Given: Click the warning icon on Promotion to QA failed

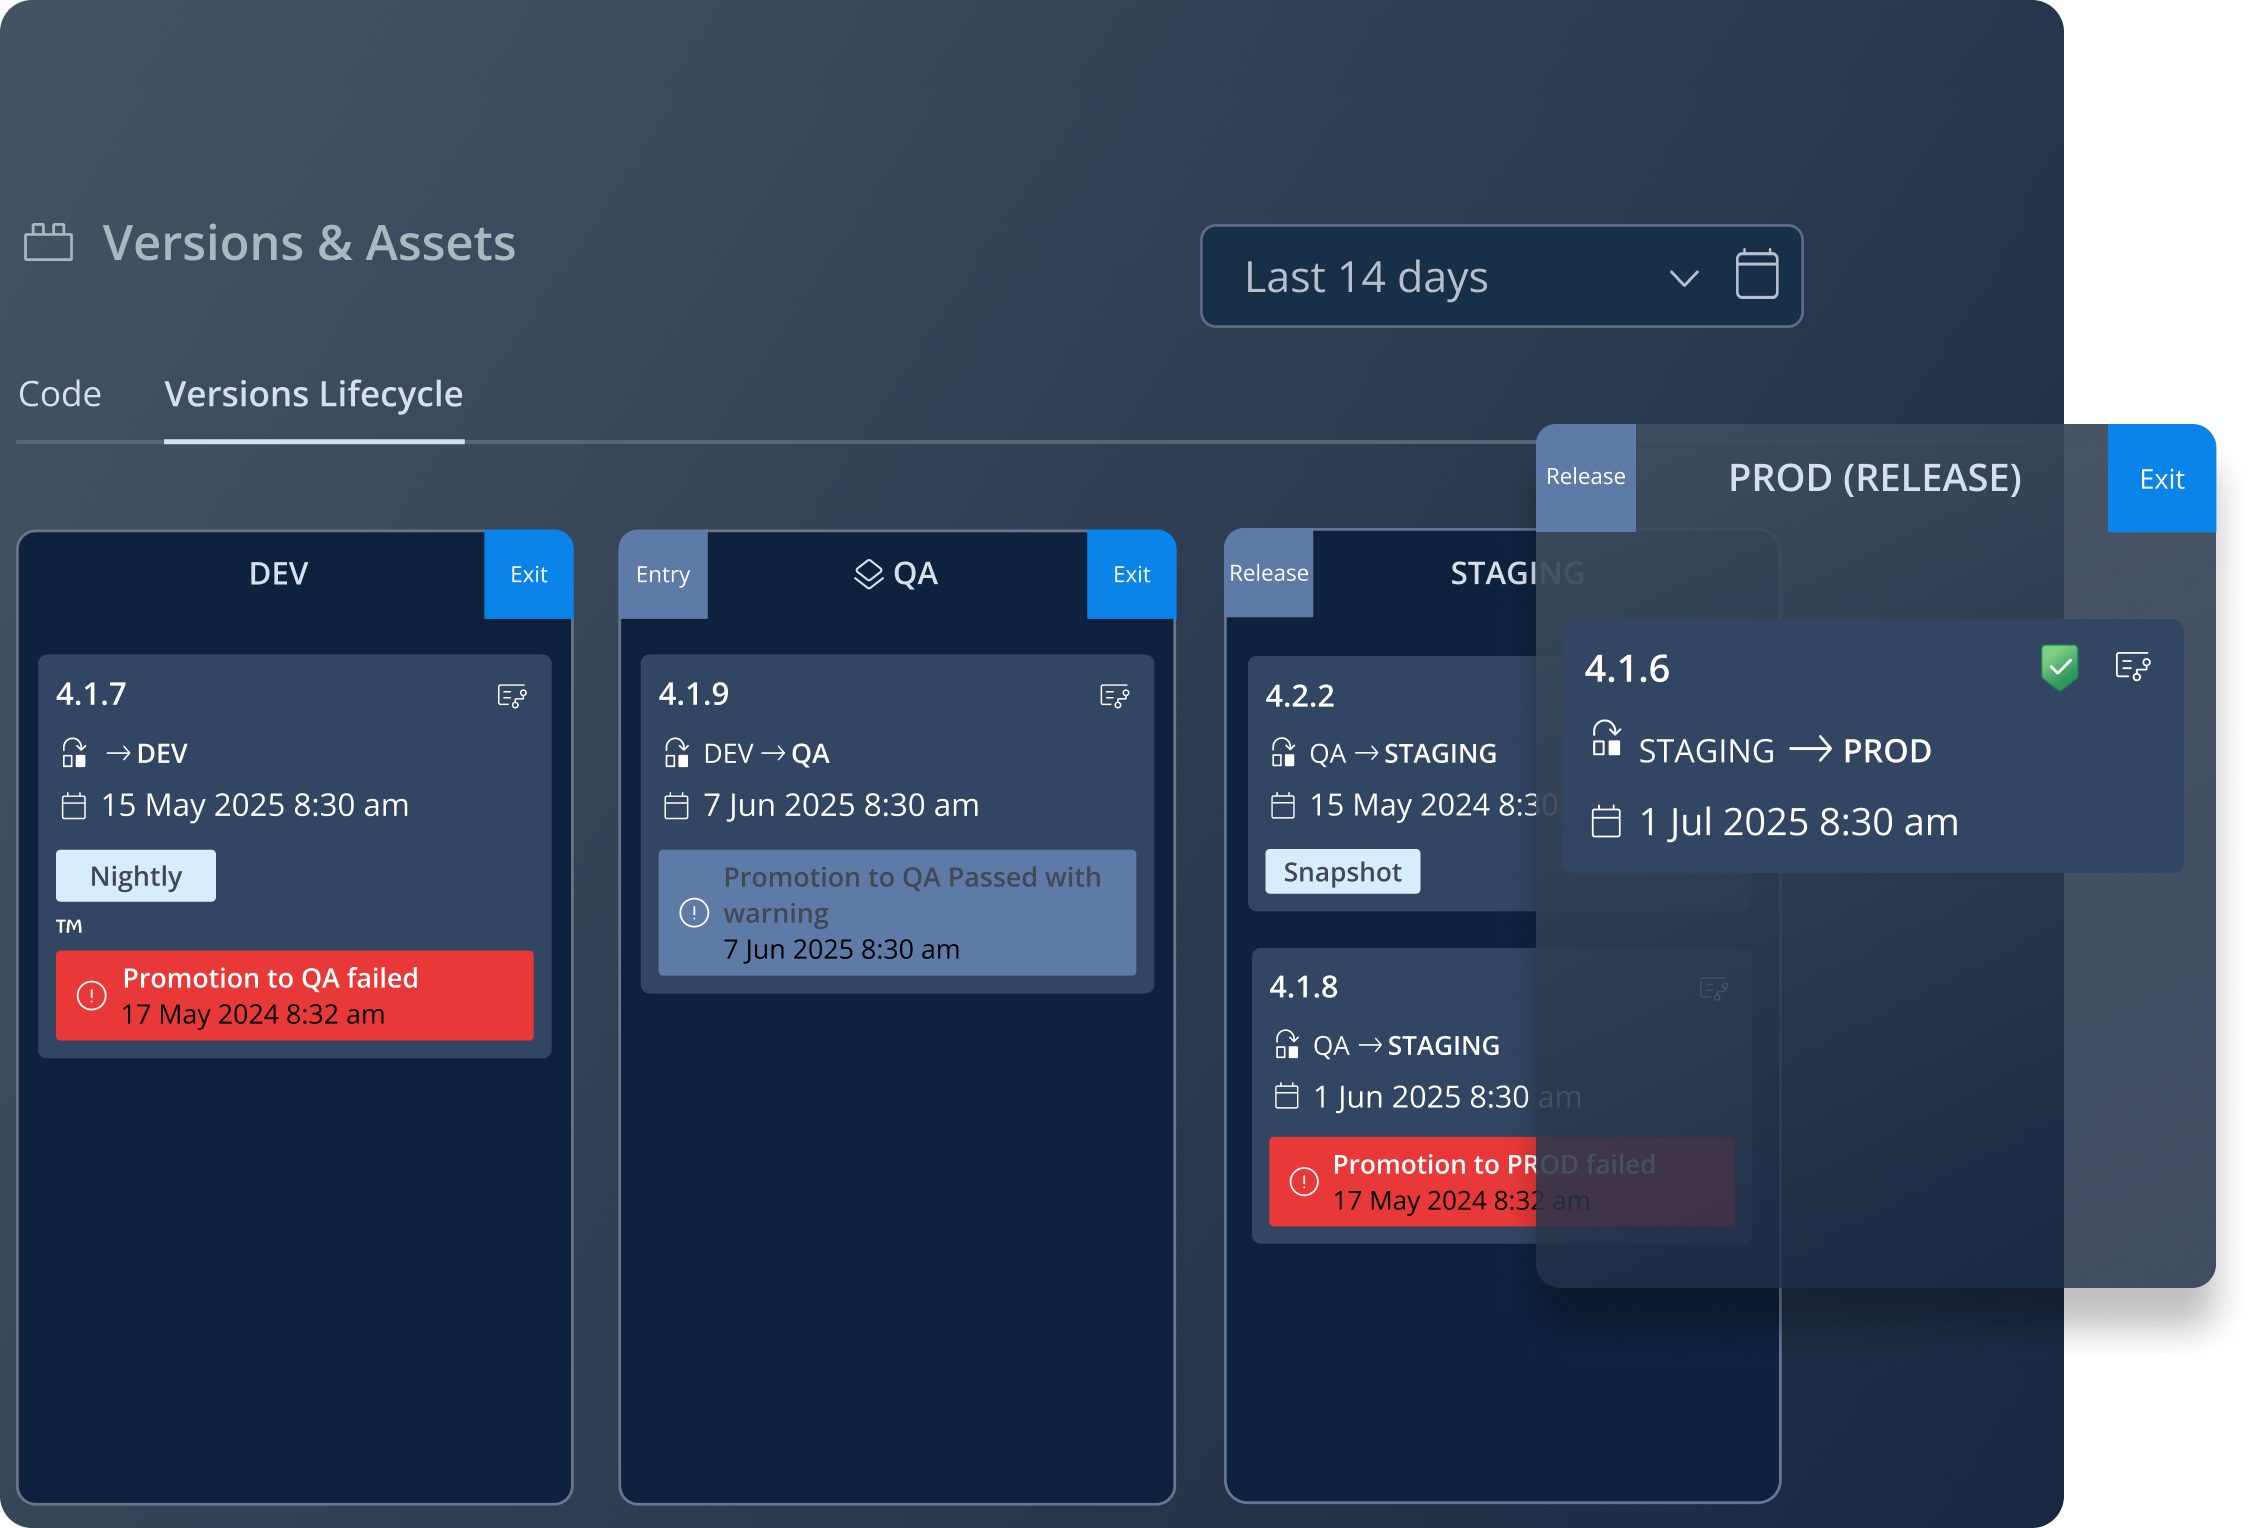Looking at the screenshot, I should [x=91, y=995].
